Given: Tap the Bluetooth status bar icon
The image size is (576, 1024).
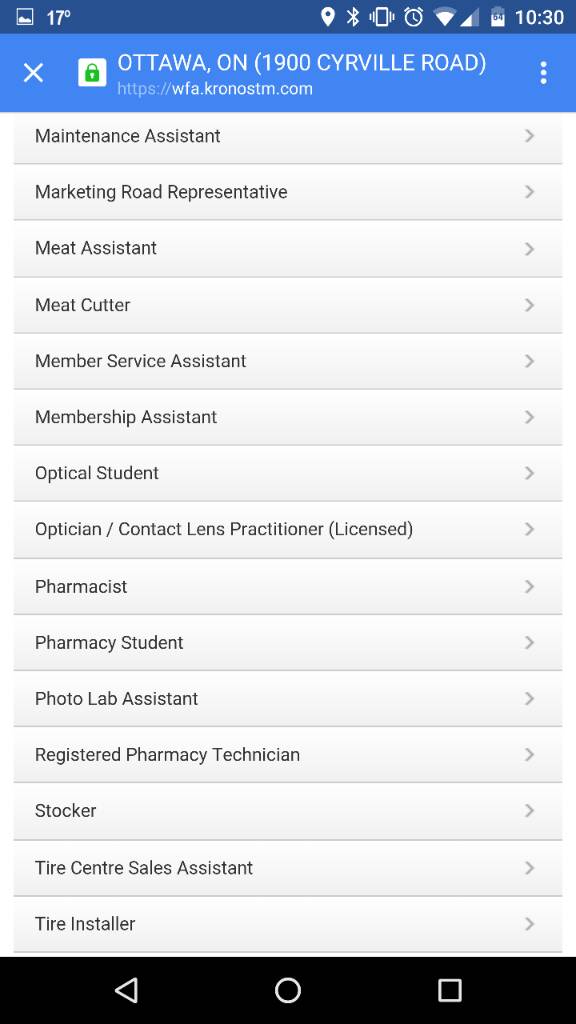Looking at the screenshot, I should [x=353, y=17].
